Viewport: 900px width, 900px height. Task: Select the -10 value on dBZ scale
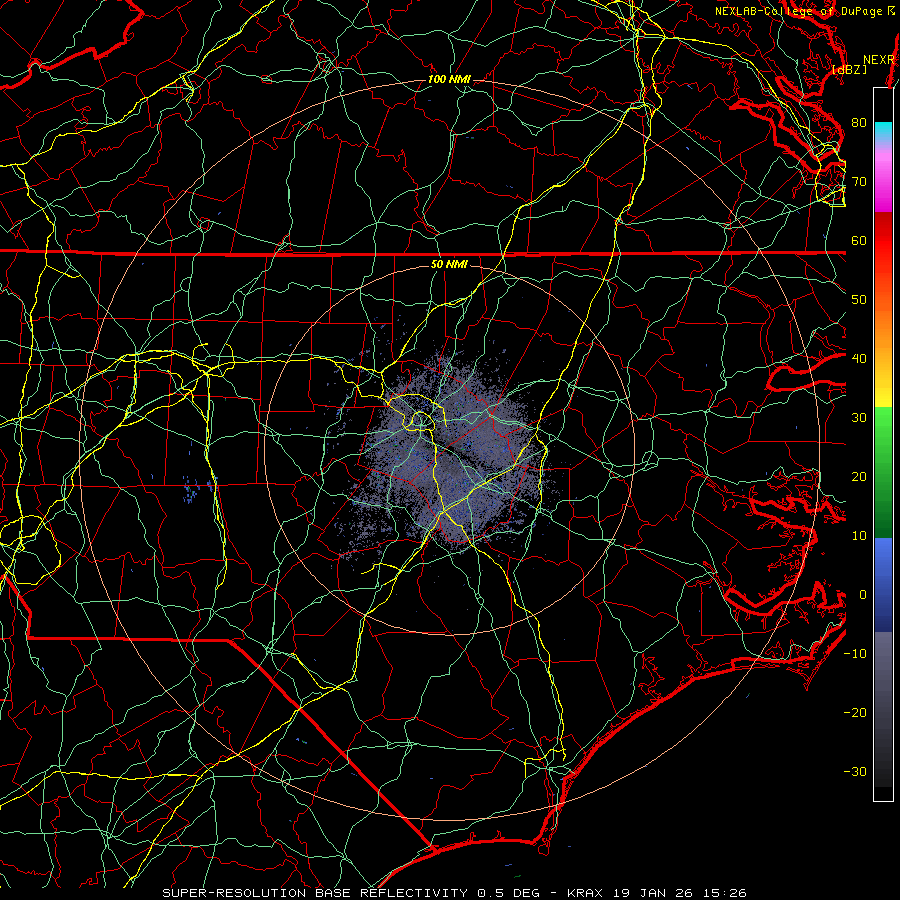tap(855, 654)
